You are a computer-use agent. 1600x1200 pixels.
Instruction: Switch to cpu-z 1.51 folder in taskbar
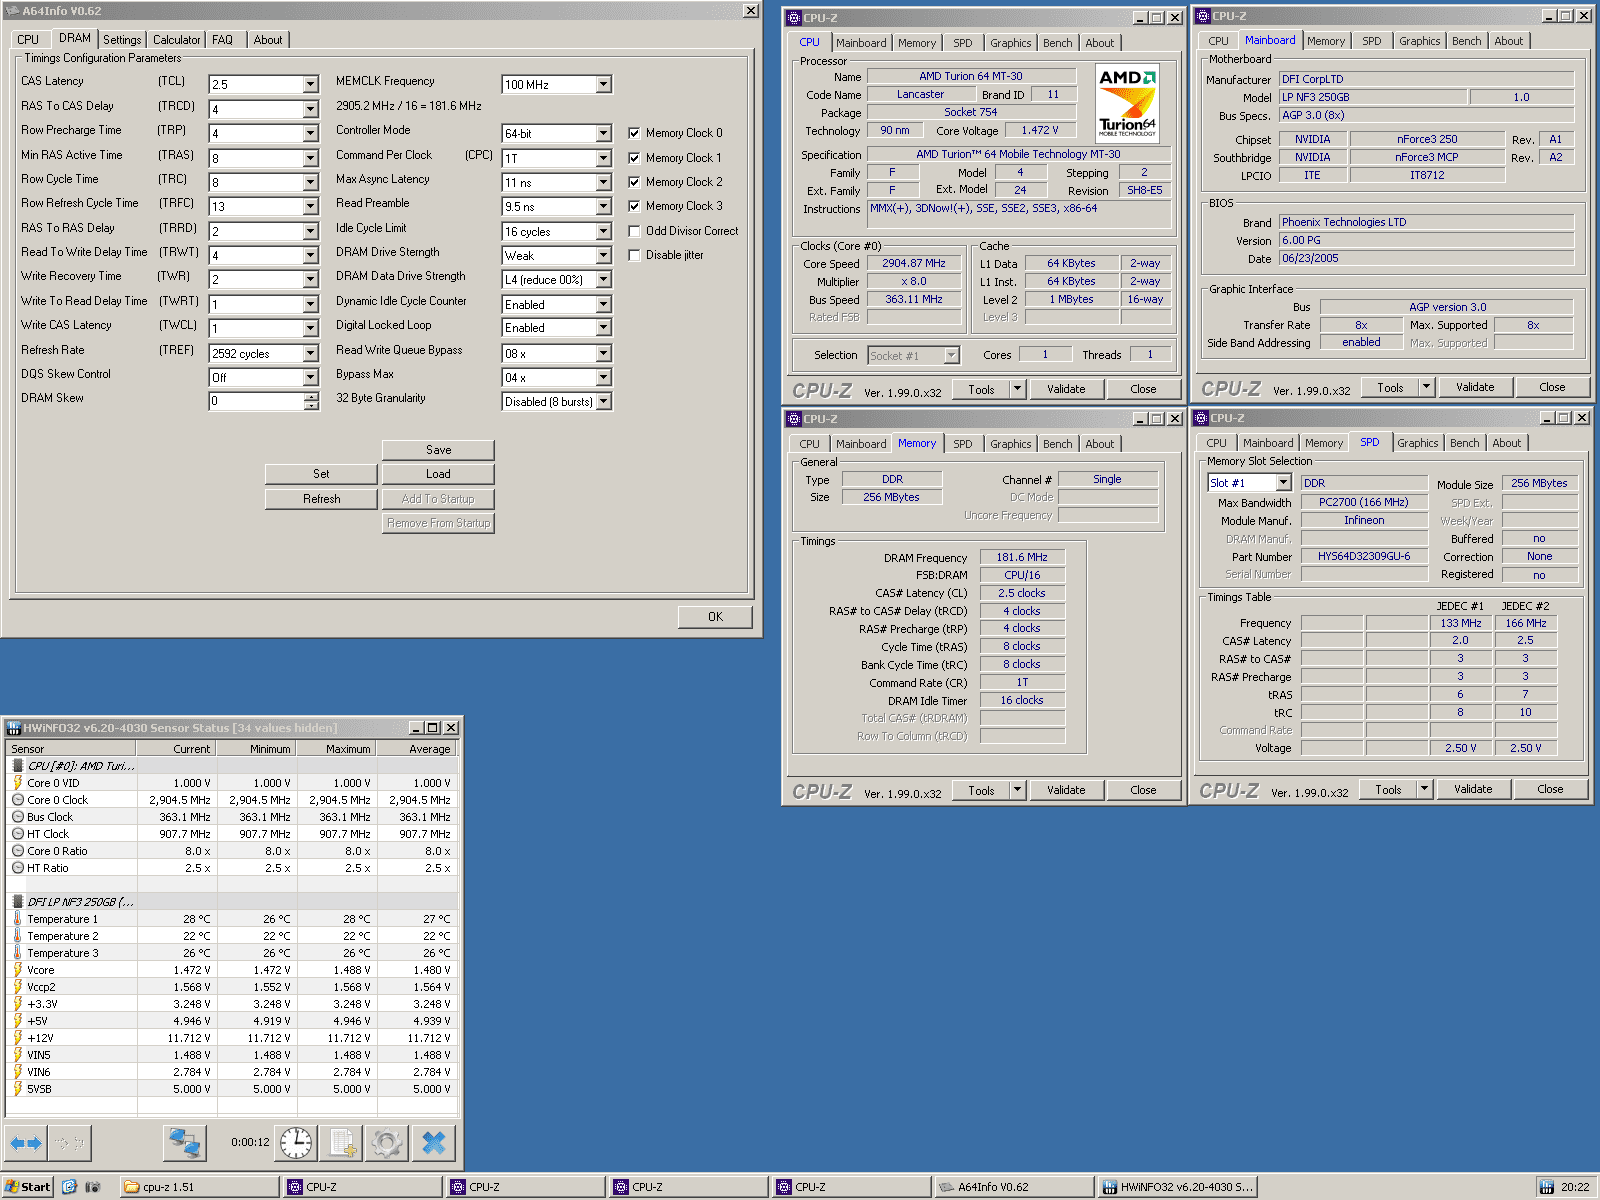[200, 1187]
